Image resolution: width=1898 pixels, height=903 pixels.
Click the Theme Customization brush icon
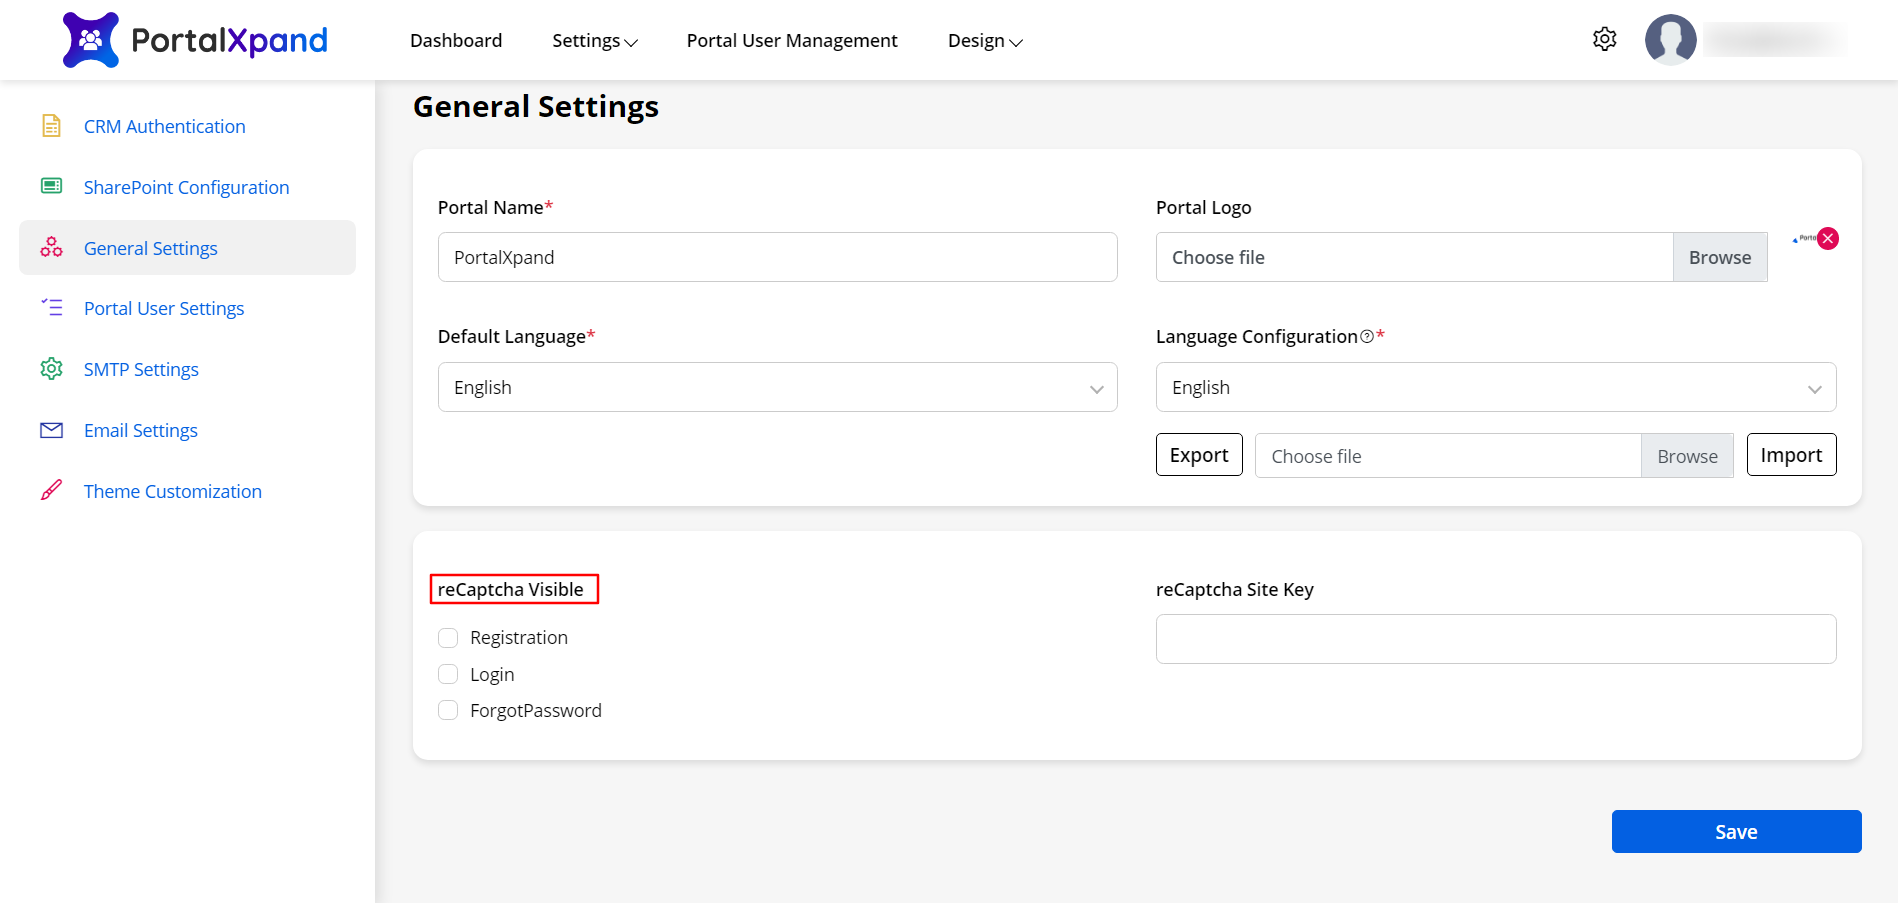click(x=51, y=491)
